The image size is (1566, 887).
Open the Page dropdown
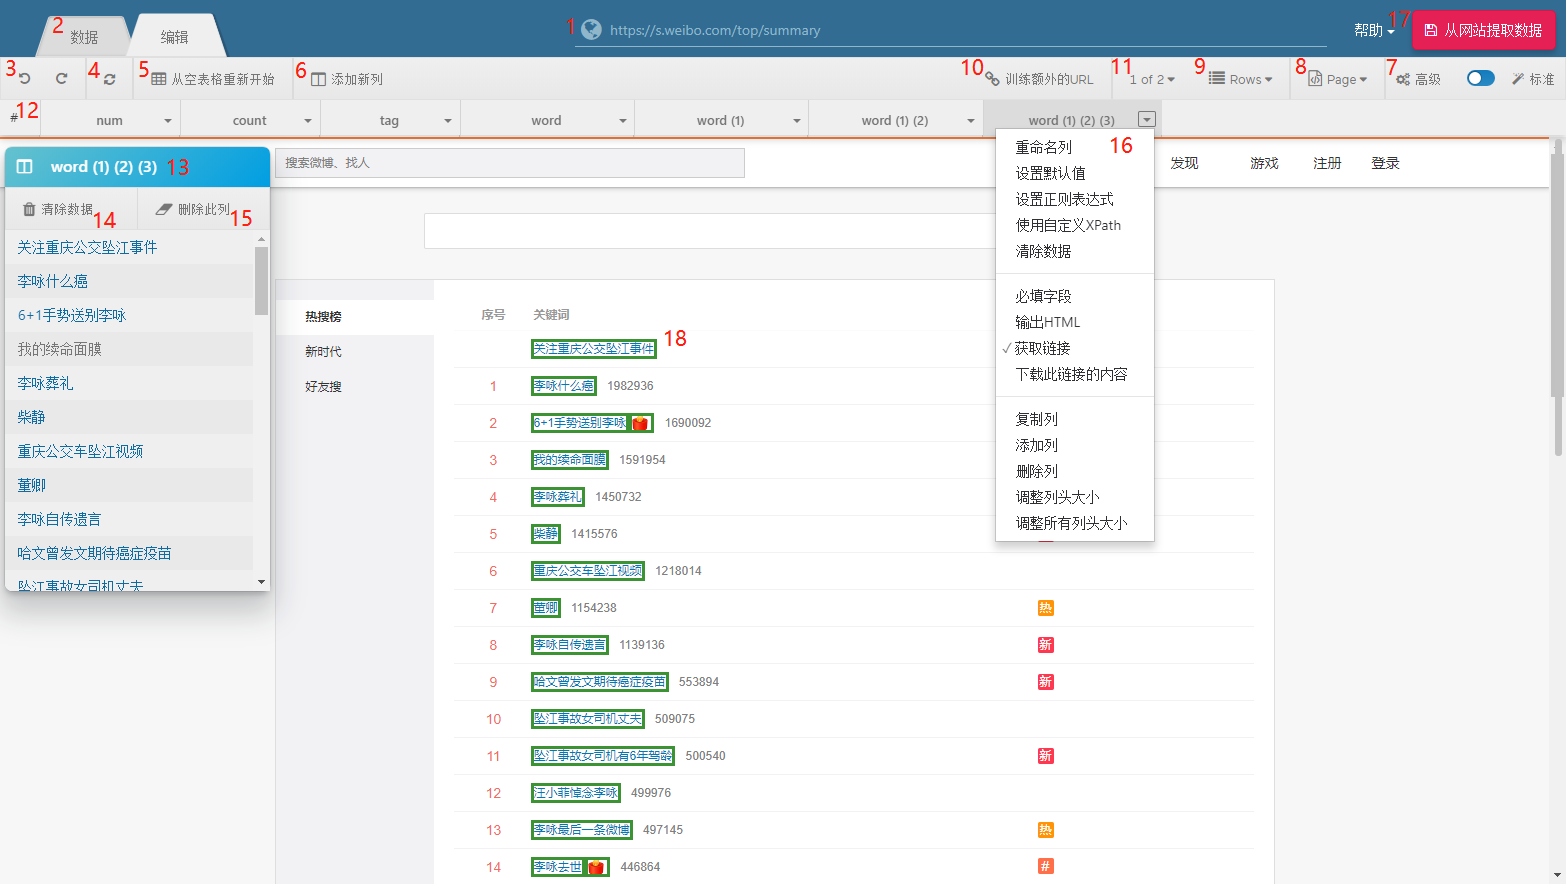point(1338,79)
